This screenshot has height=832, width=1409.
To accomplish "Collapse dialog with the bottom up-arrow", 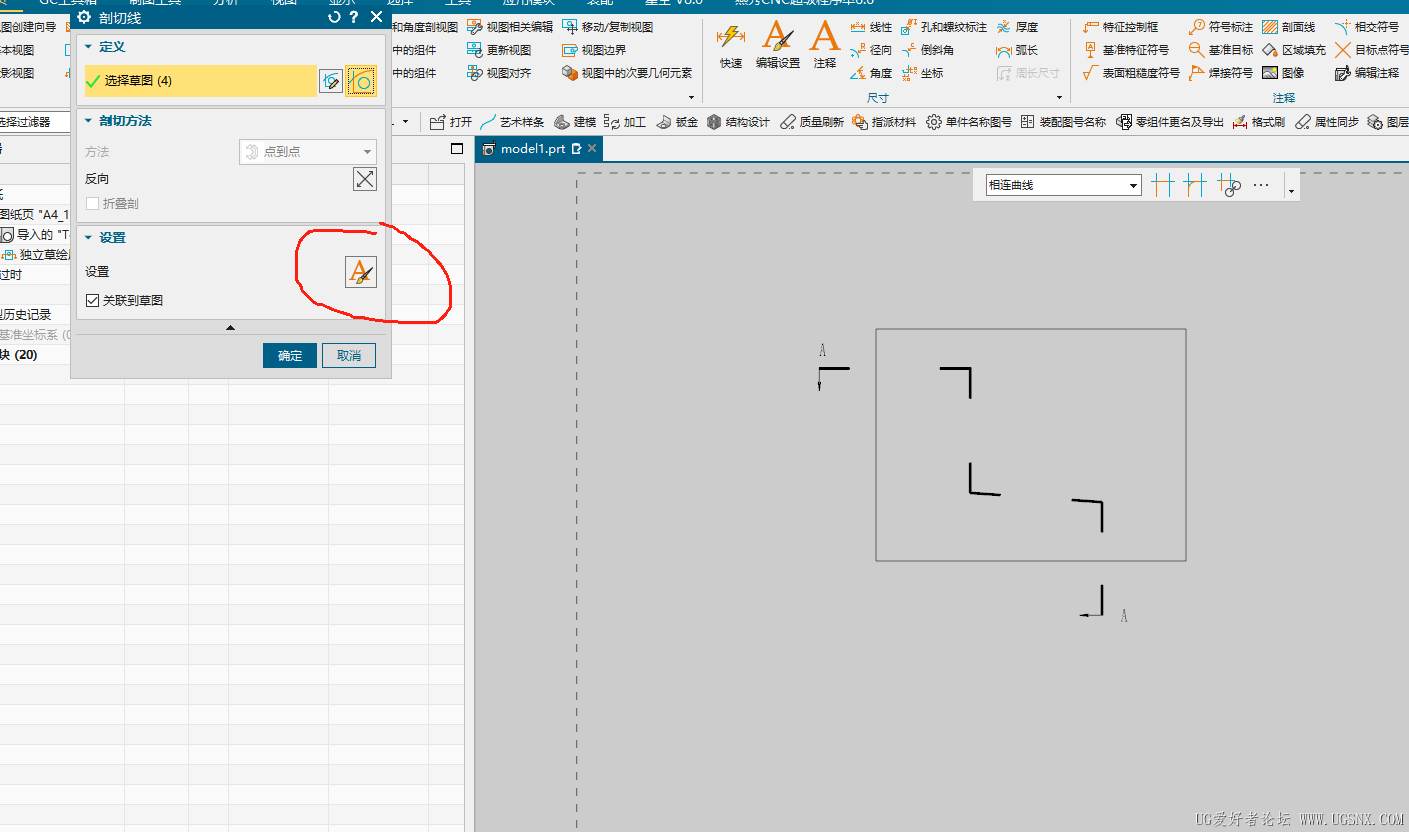I will coord(231,327).
